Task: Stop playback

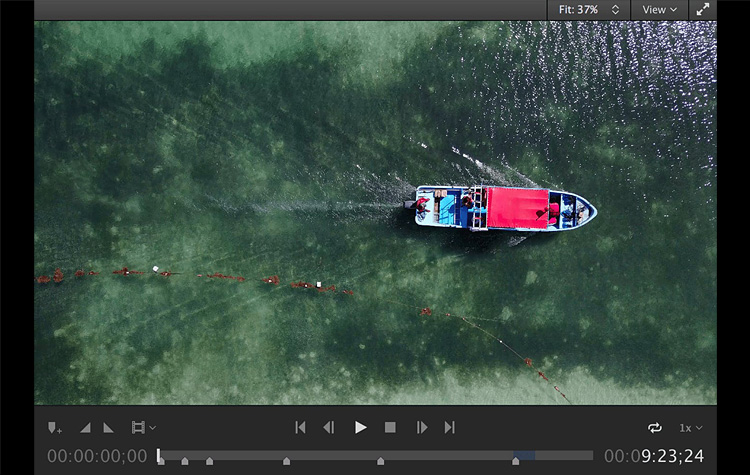Action: [x=390, y=427]
